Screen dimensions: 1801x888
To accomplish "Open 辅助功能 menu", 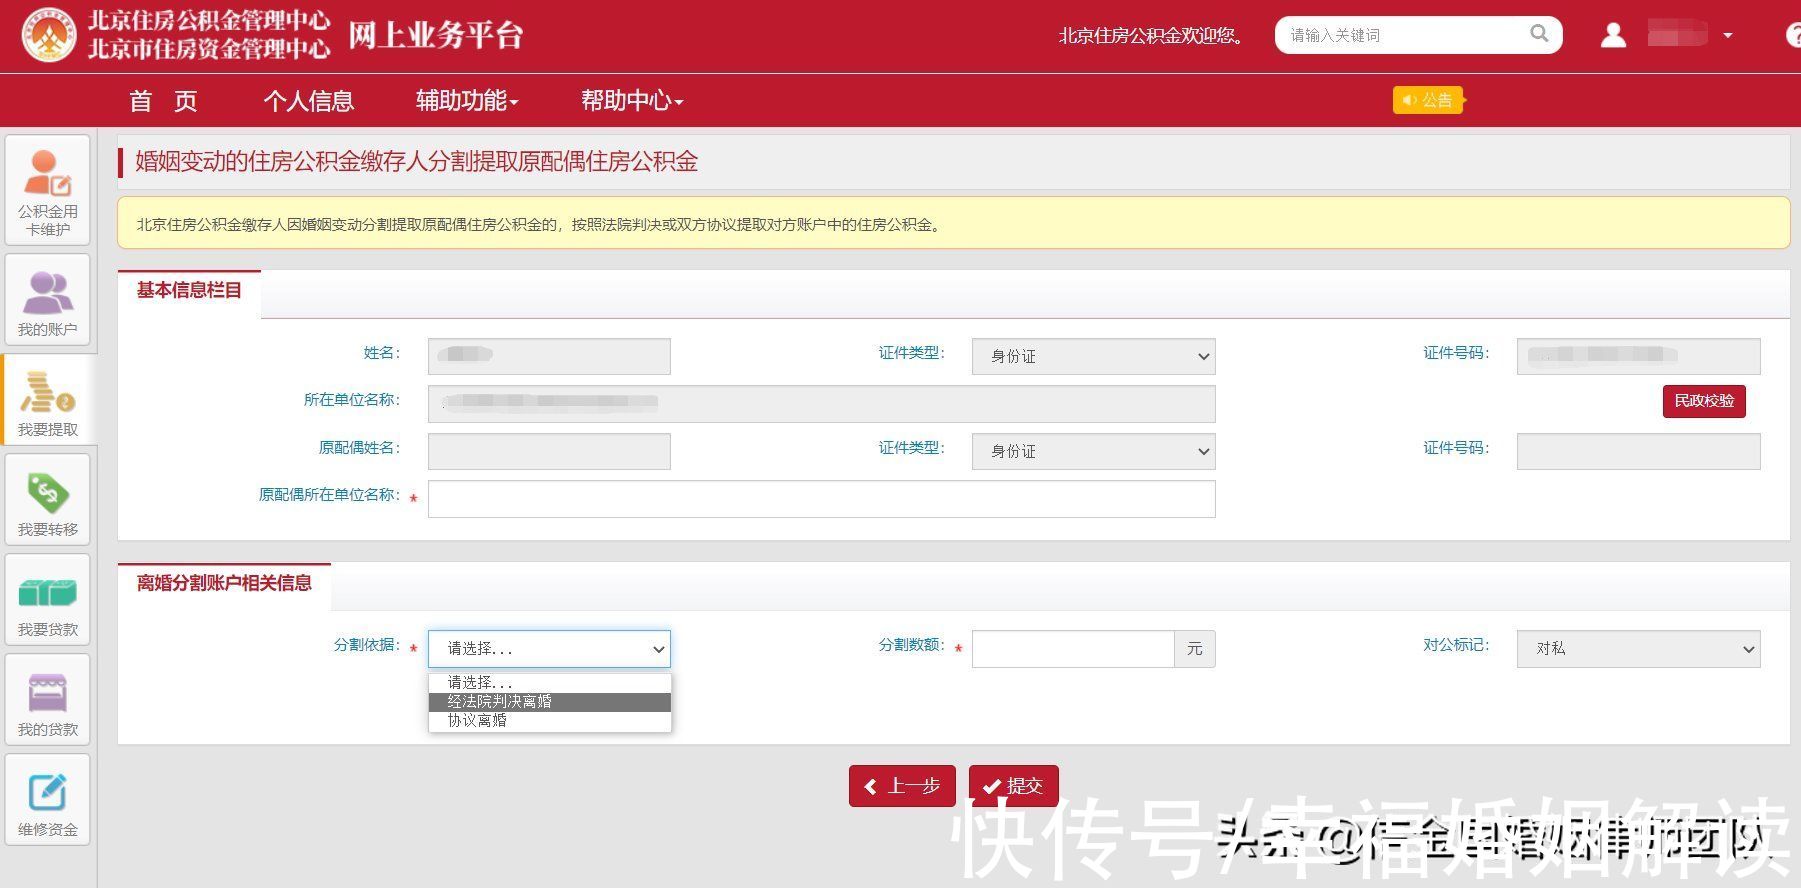I will 467,101.
